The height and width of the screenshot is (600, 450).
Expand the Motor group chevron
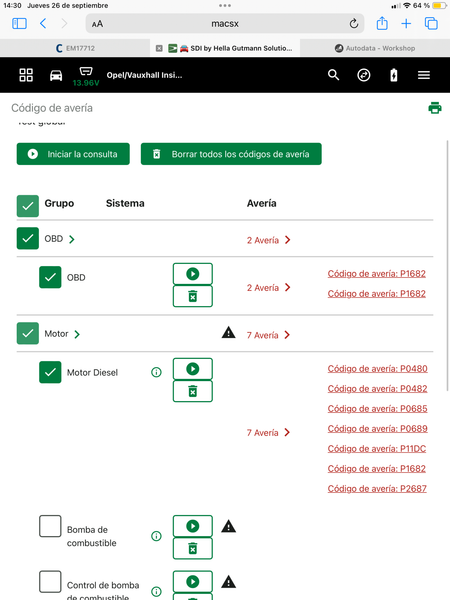click(x=77, y=334)
